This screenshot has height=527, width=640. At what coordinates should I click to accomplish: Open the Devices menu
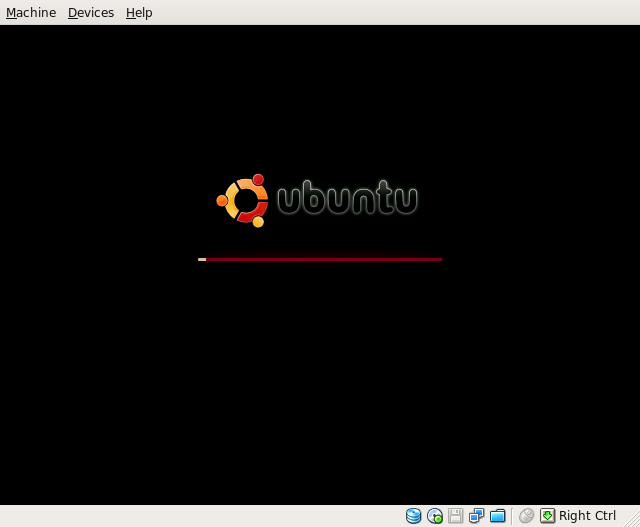click(x=91, y=13)
